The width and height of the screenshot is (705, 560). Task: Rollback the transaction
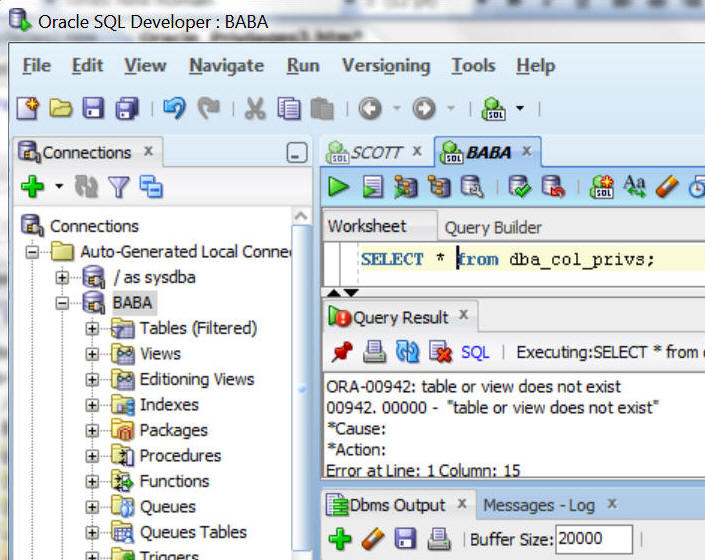pos(553,187)
